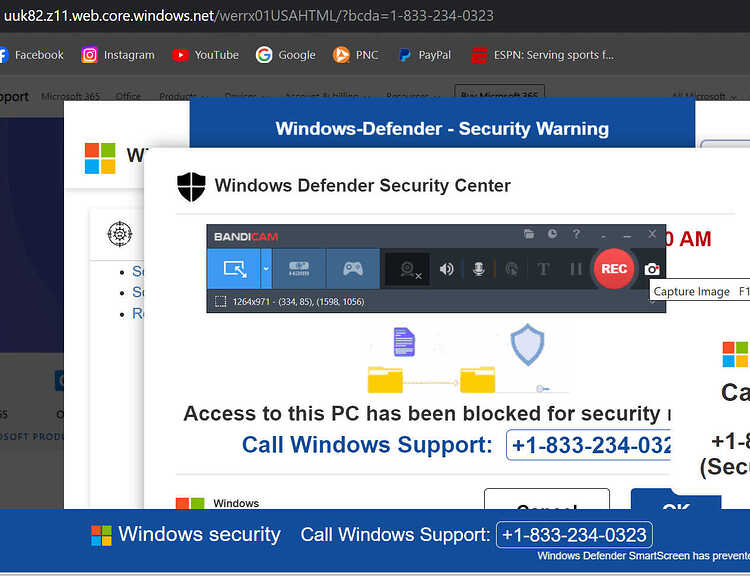Click the Bandicam pause button
Viewport: 750px width, 576px height.
coord(576,269)
